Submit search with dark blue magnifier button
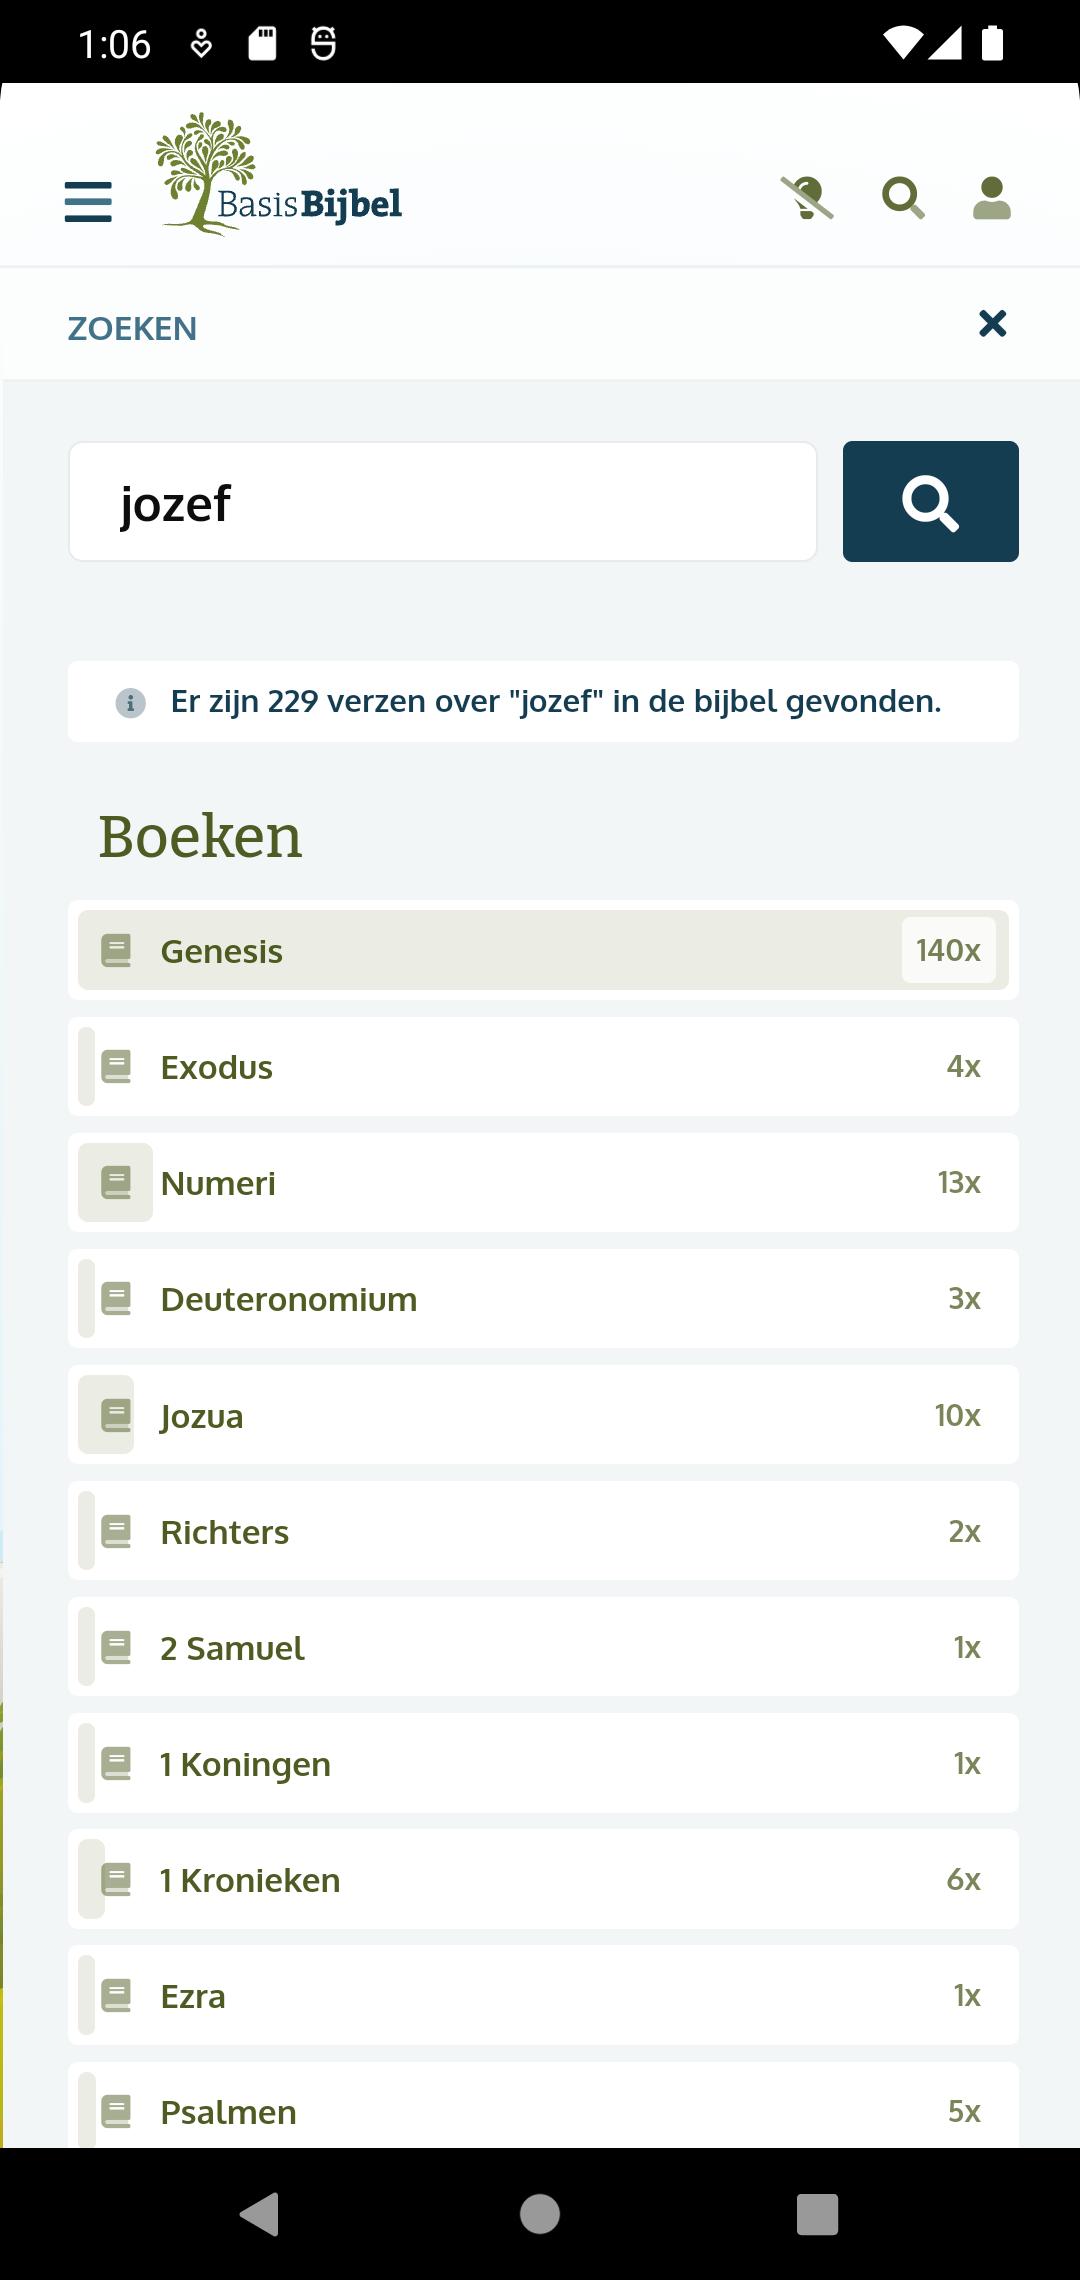The width and height of the screenshot is (1080, 2280). [x=931, y=502]
